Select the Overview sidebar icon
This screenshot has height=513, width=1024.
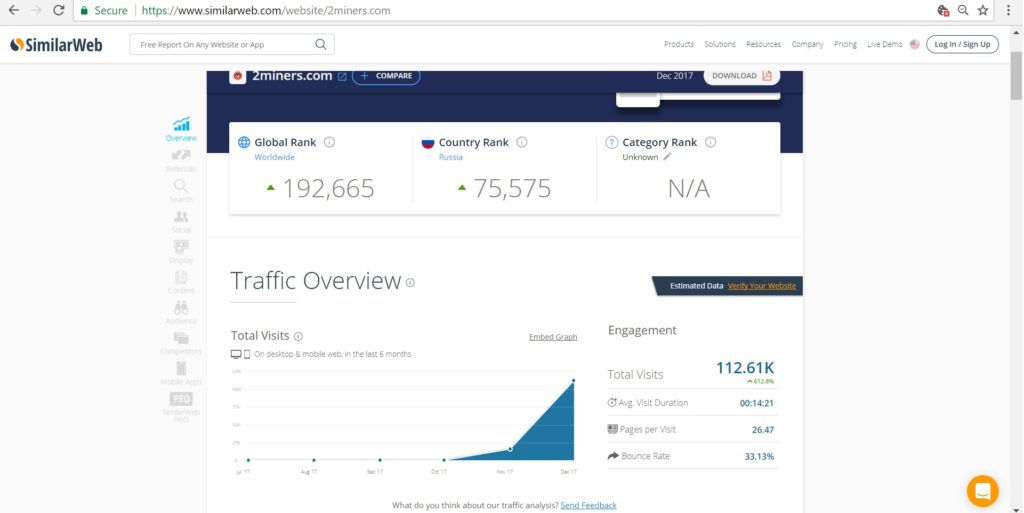[x=181, y=129]
